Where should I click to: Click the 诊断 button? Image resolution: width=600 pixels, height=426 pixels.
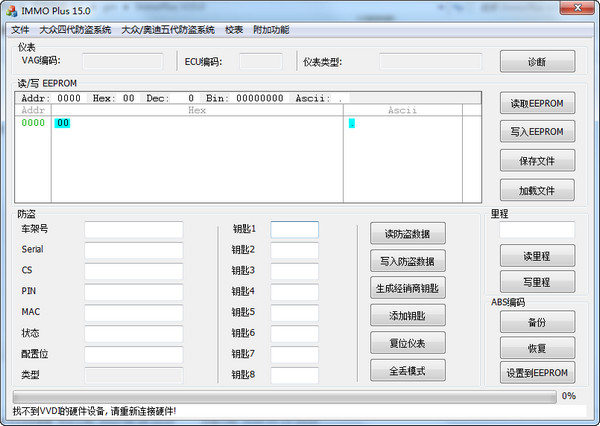537,62
